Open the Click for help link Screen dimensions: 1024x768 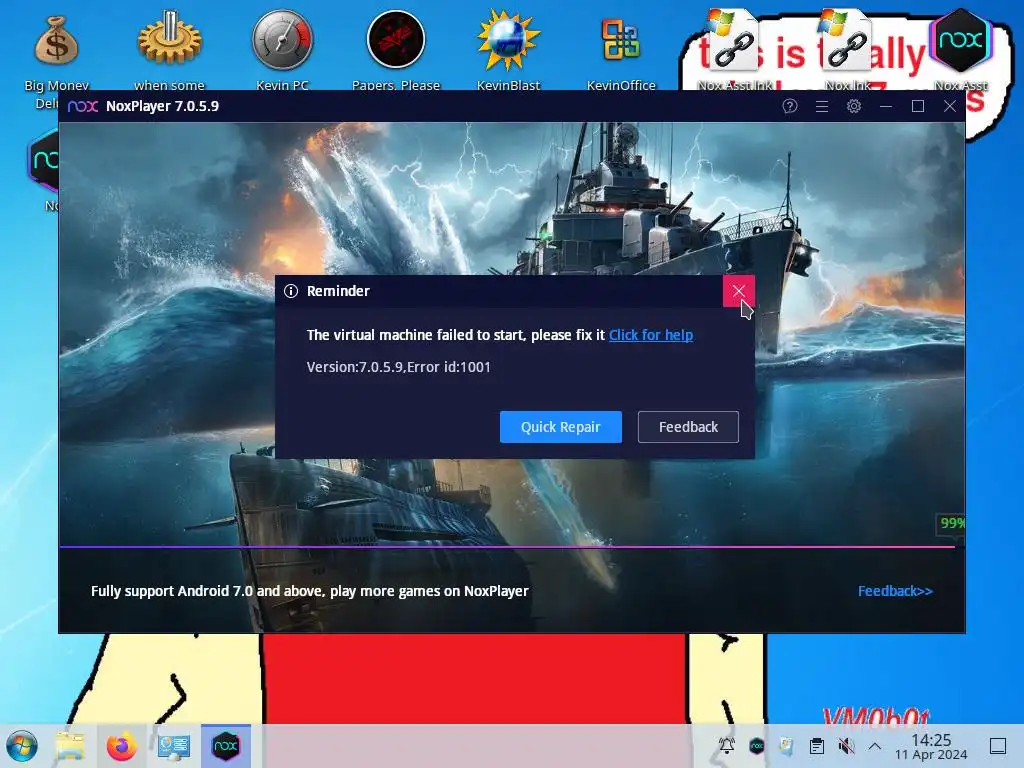[x=650, y=335]
